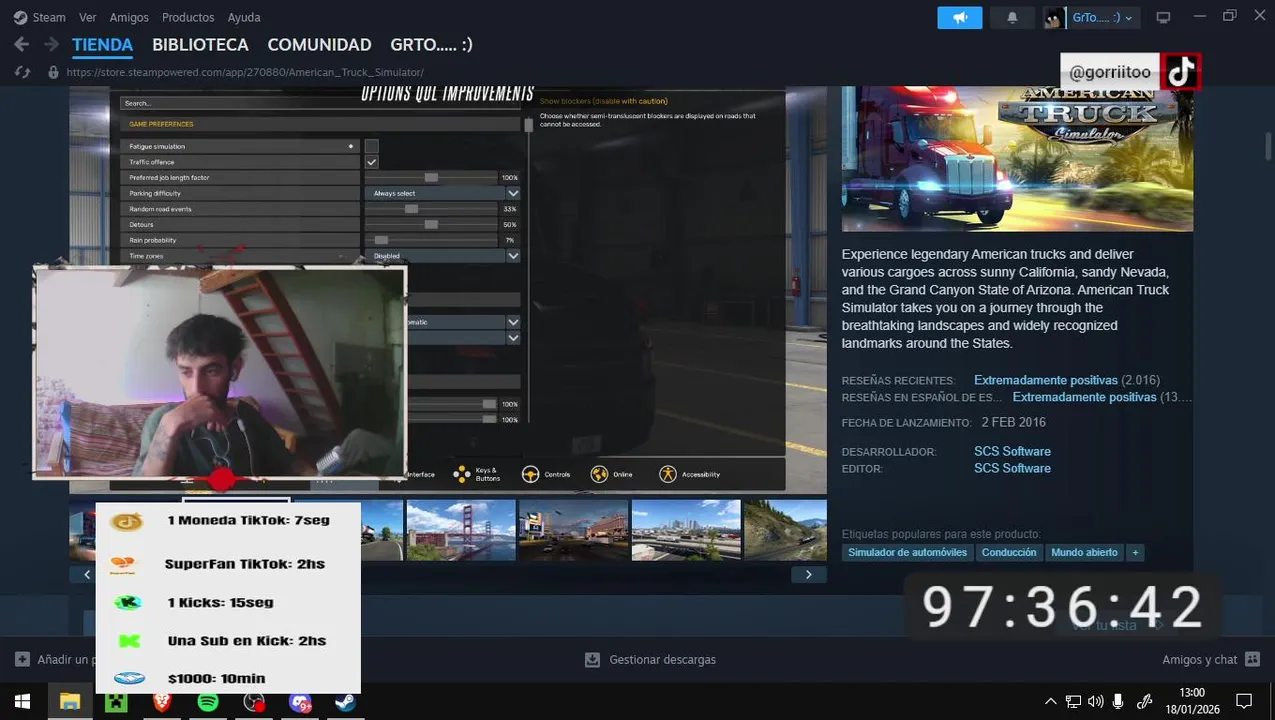The width and height of the screenshot is (1275, 720).
Task: Adjust the Rain probability slider
Action: coord(430,240)
